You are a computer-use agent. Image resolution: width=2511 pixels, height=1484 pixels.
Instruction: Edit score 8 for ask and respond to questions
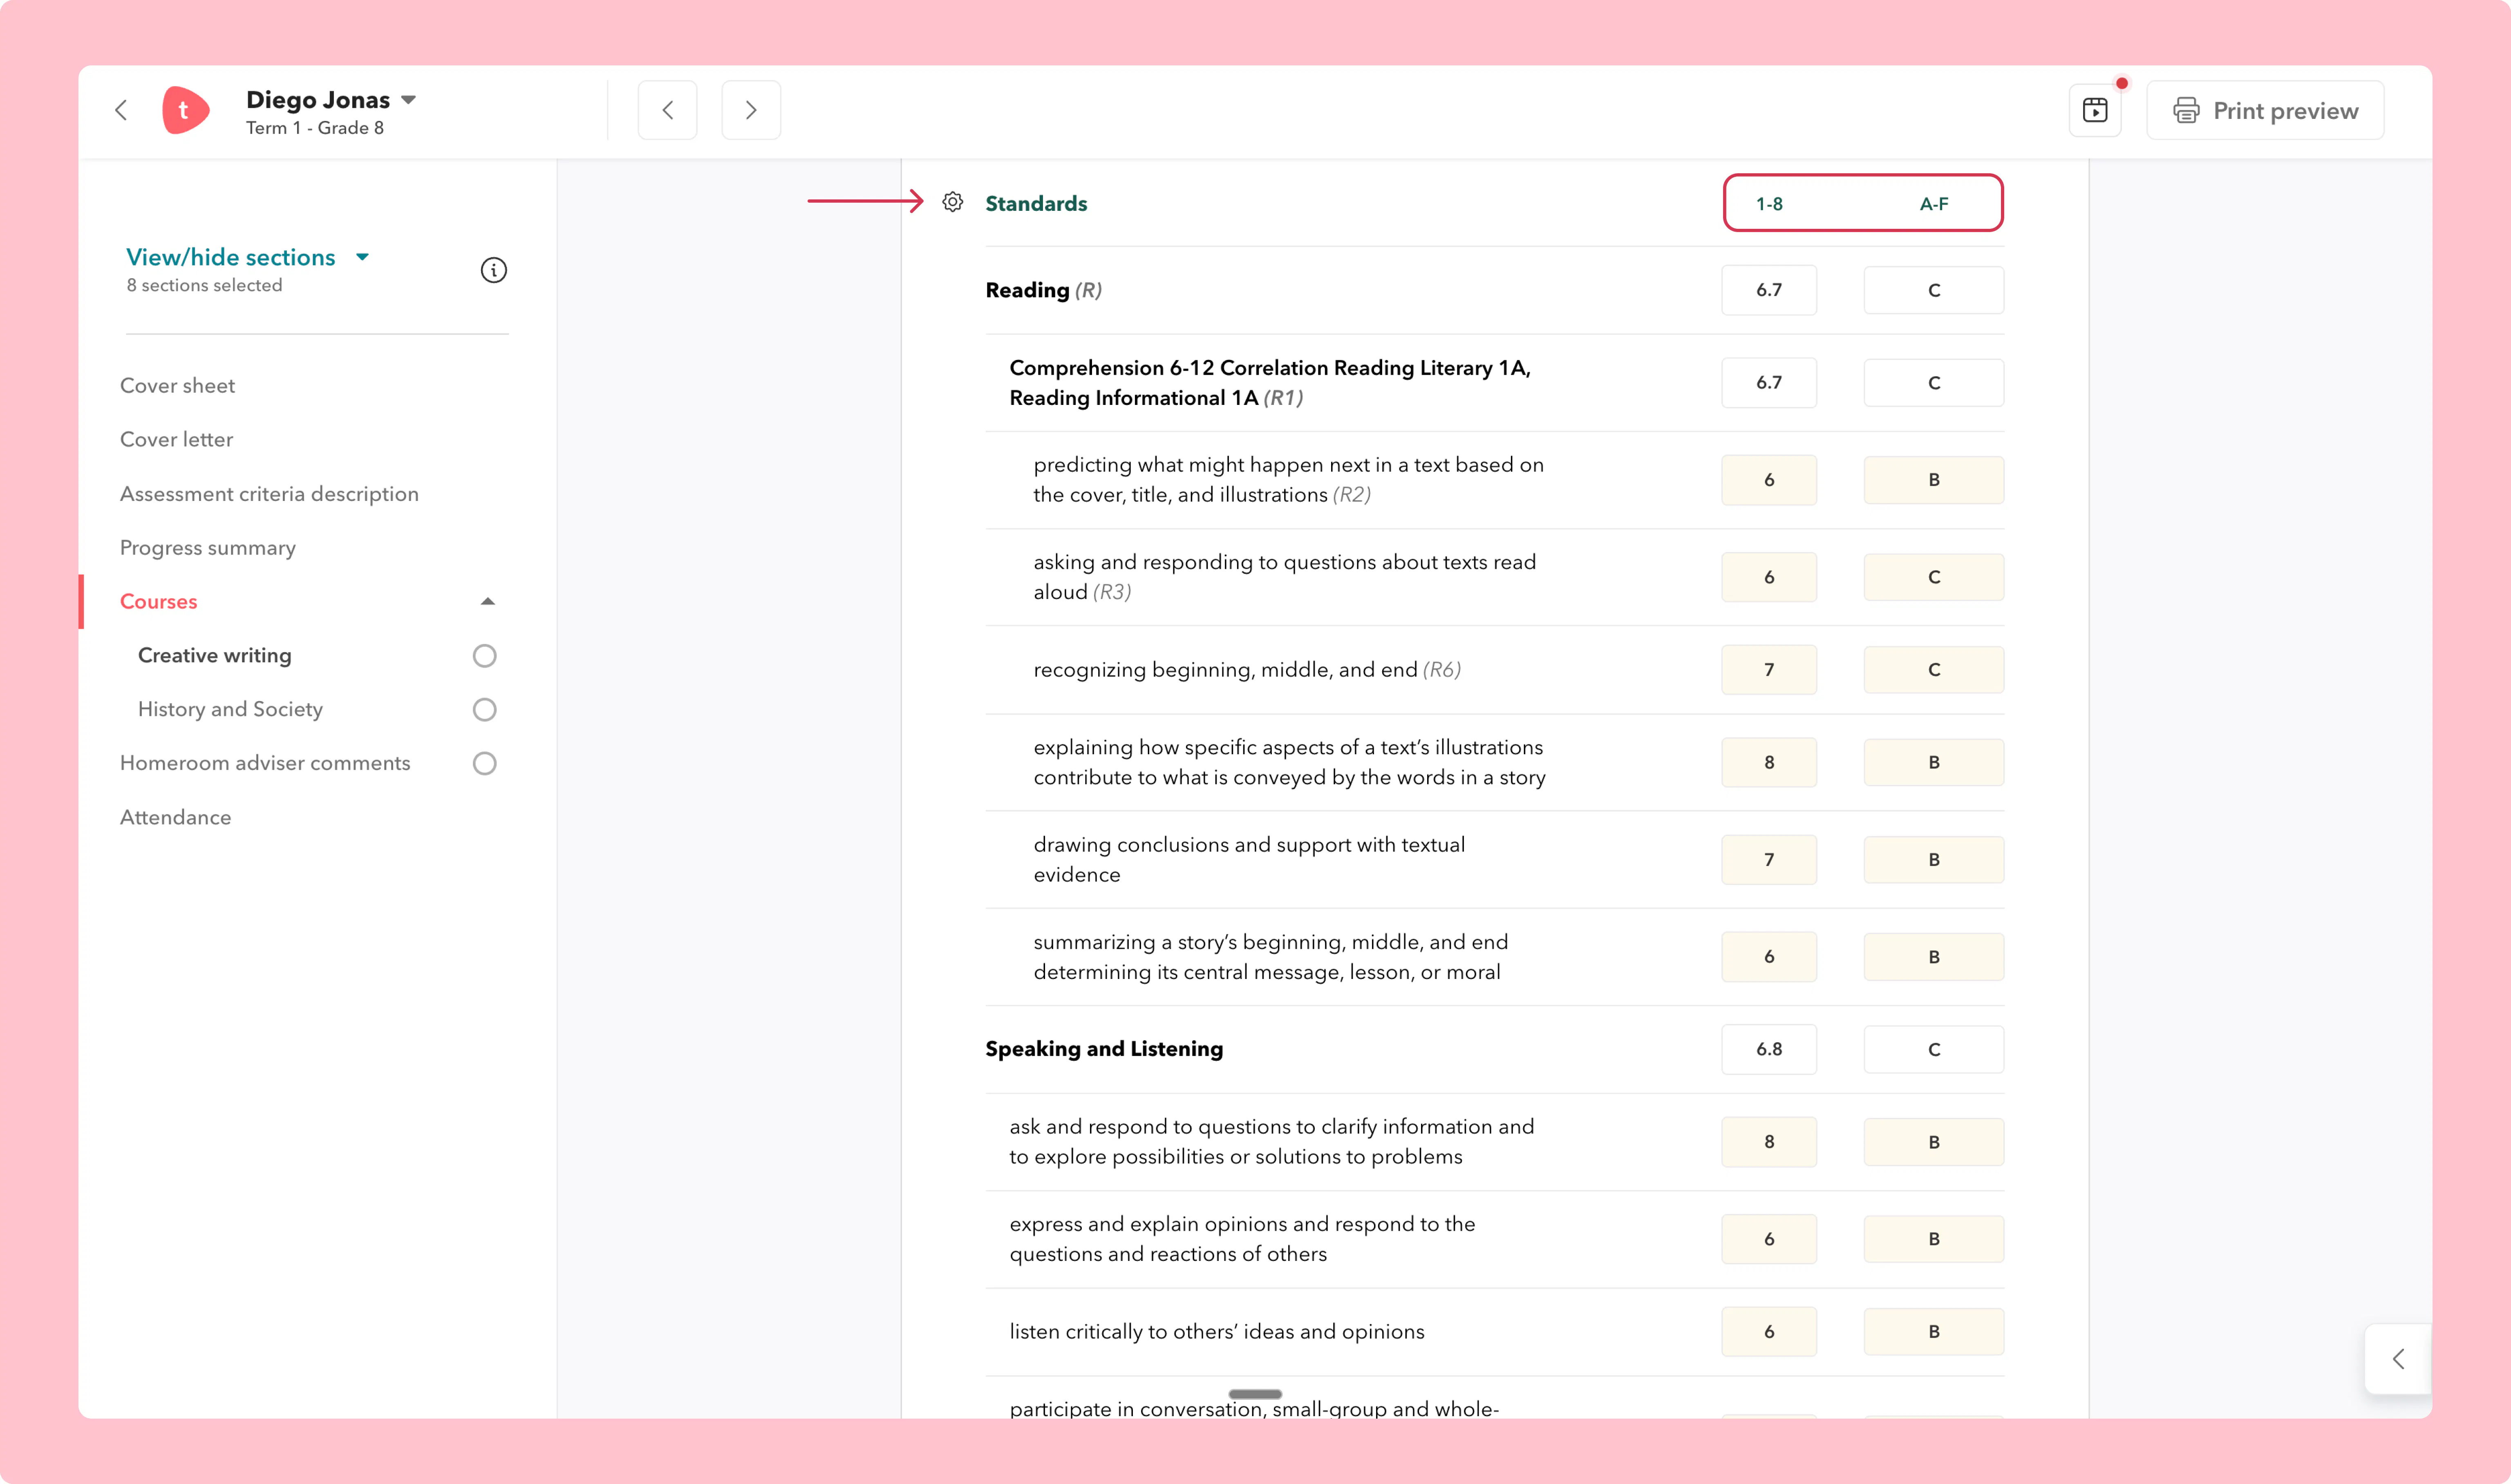pyautogui.click(x=1768, y=1142)
